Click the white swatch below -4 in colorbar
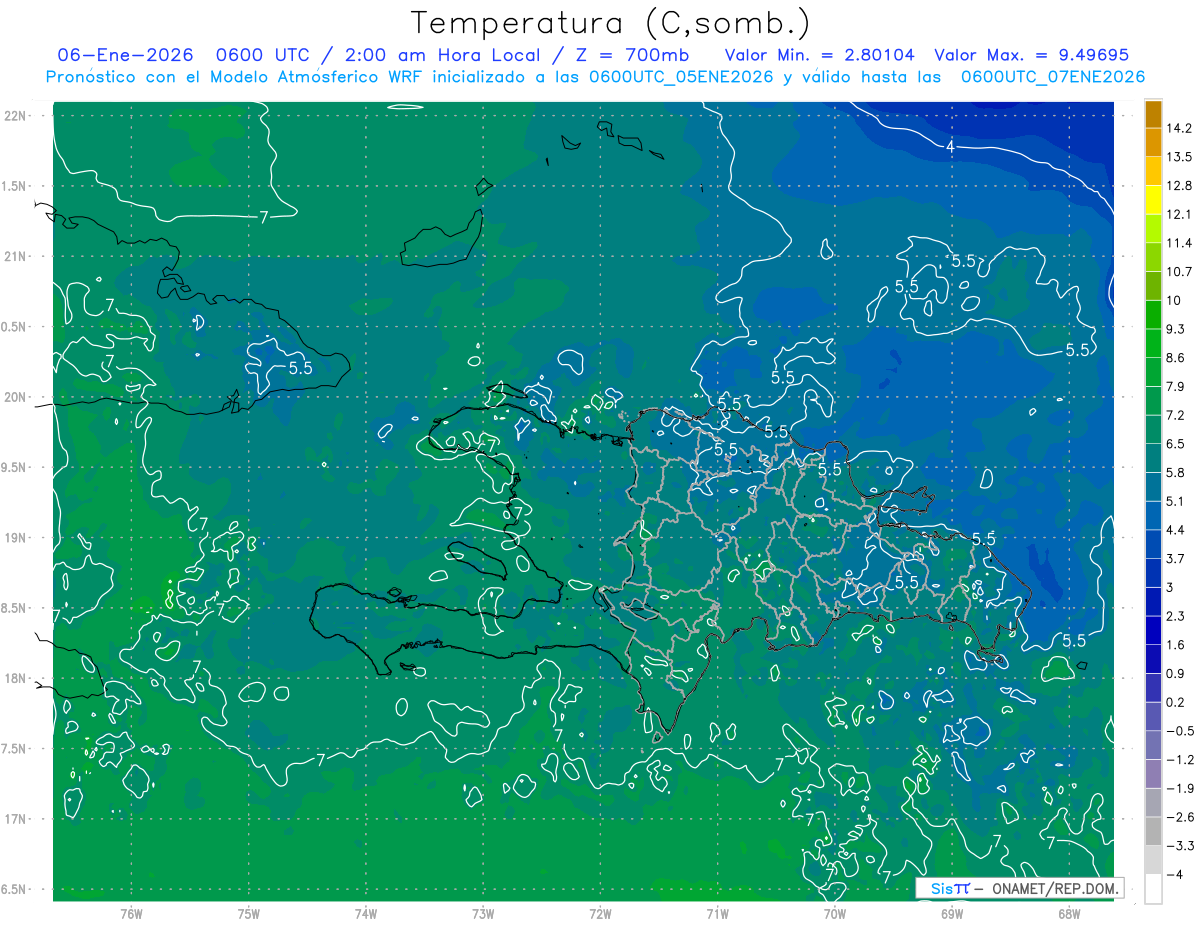This screenshot has height=927, width=1200. (1153, 889)
